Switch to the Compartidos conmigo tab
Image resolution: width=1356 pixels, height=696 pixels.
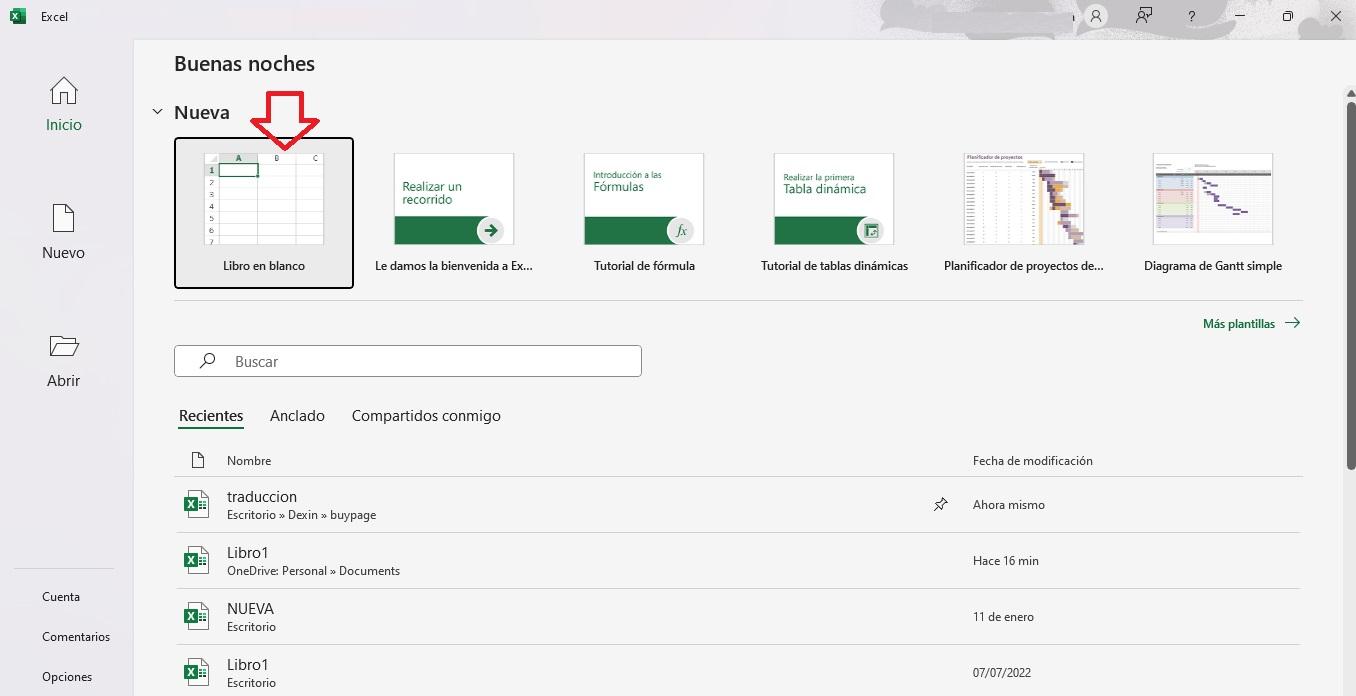tap(426, 416)
